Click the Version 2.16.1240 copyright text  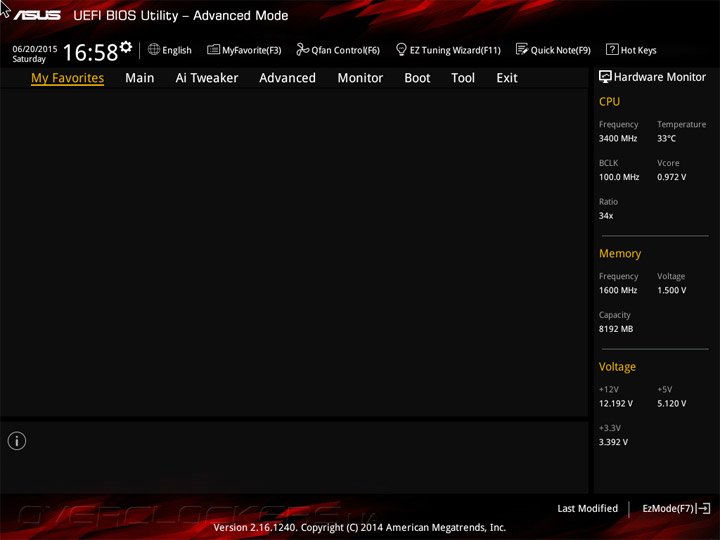[x=360, y=527]
